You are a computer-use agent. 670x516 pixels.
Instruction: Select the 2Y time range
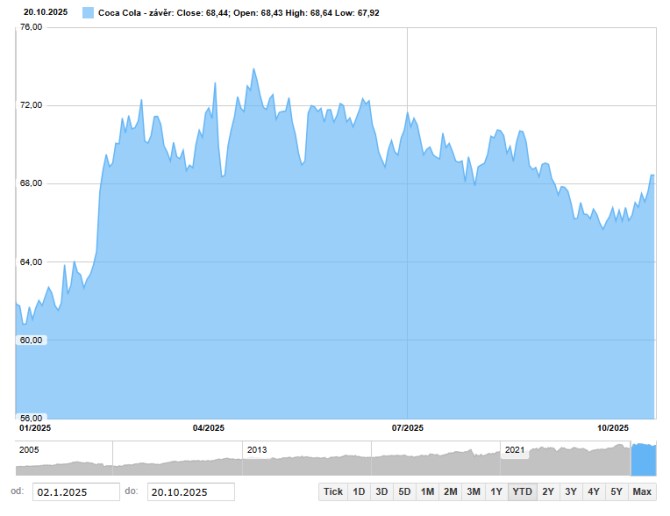[547, 491]
